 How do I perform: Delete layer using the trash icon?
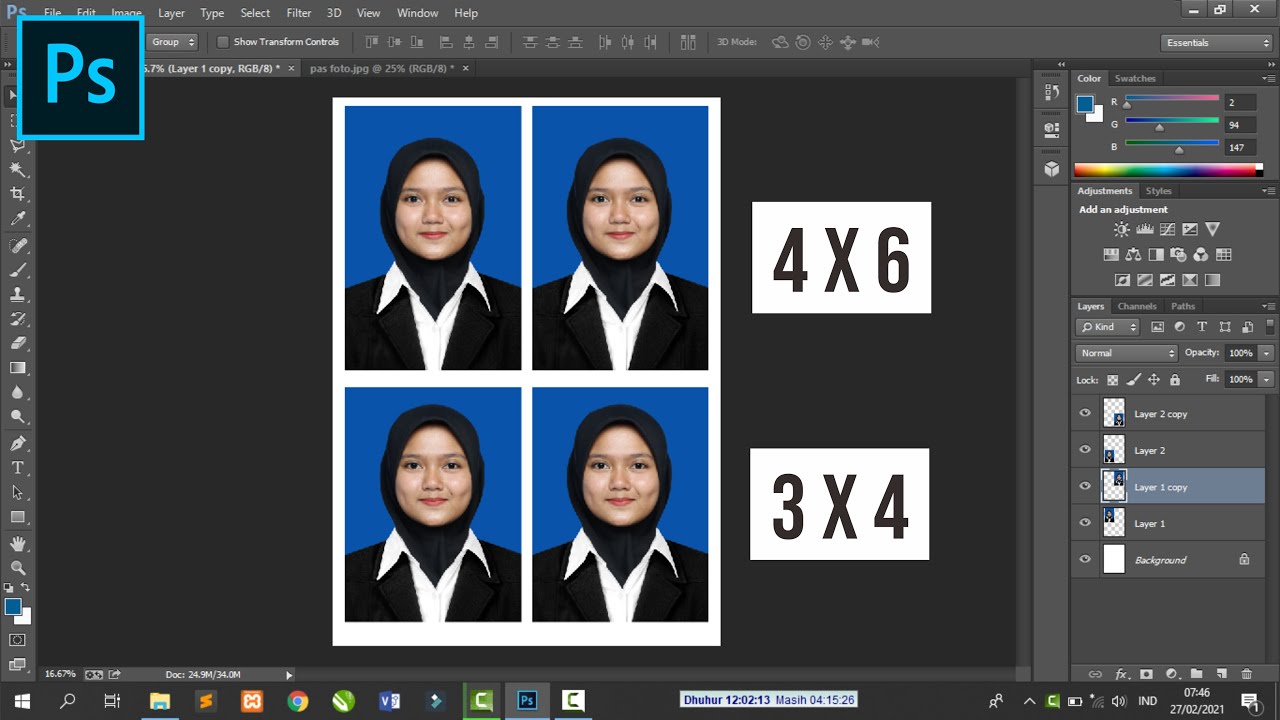pyautogui.click(x=1246, y=675)
